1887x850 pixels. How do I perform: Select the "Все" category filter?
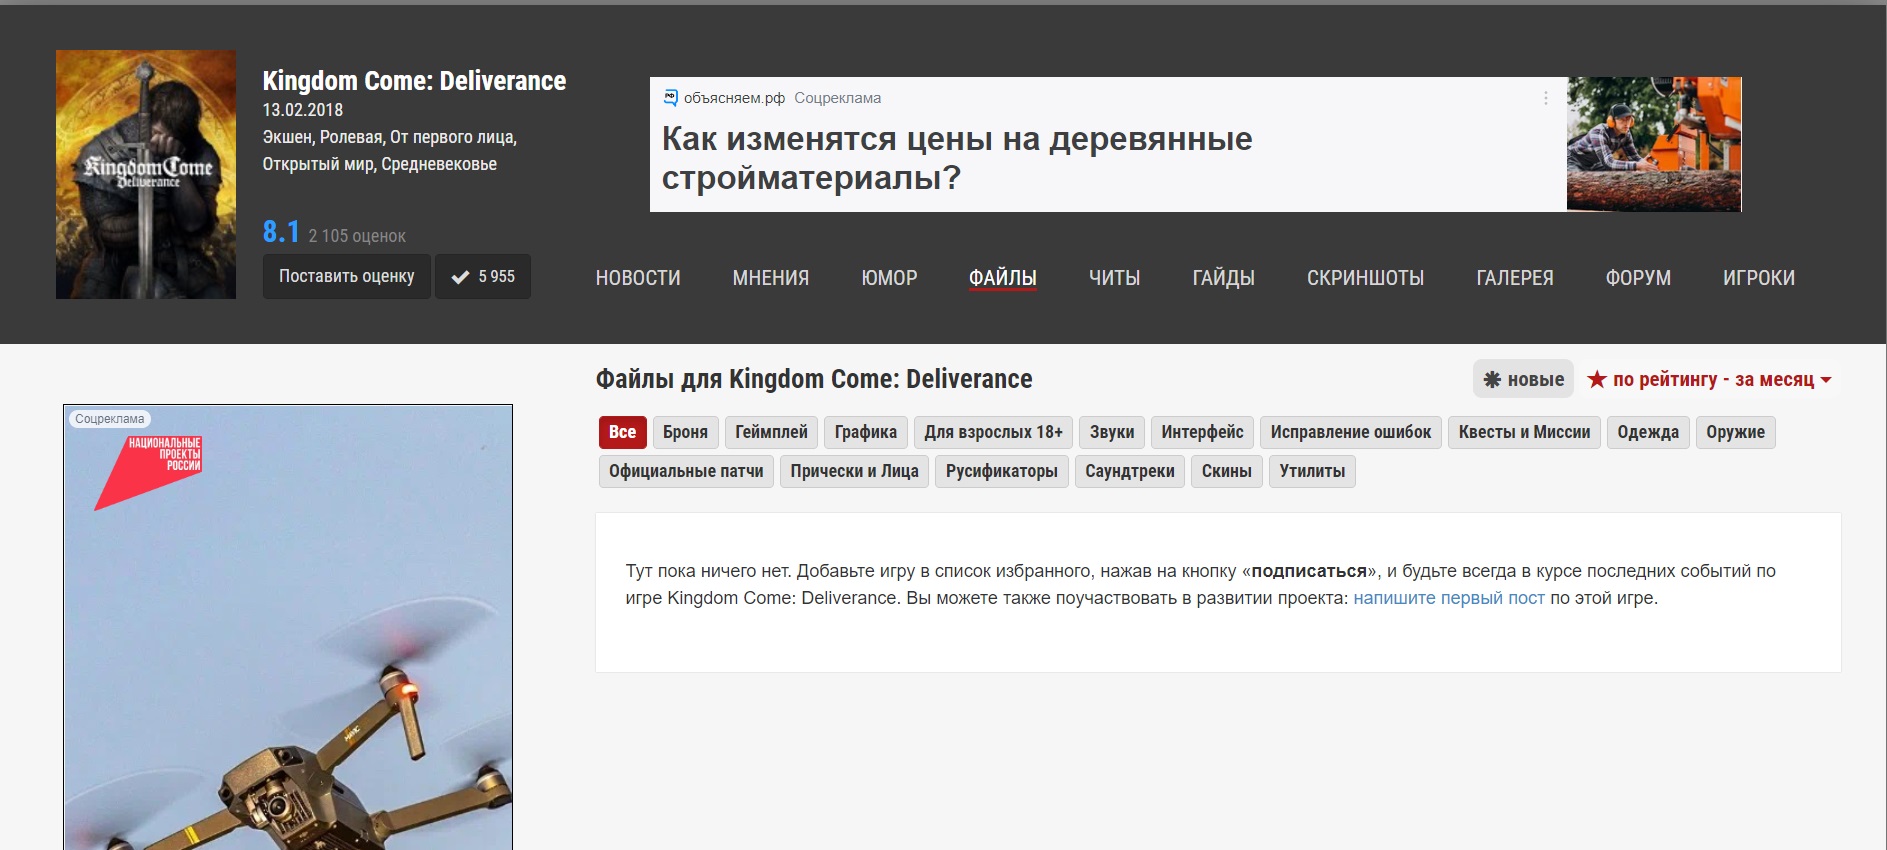click(622, 432)
